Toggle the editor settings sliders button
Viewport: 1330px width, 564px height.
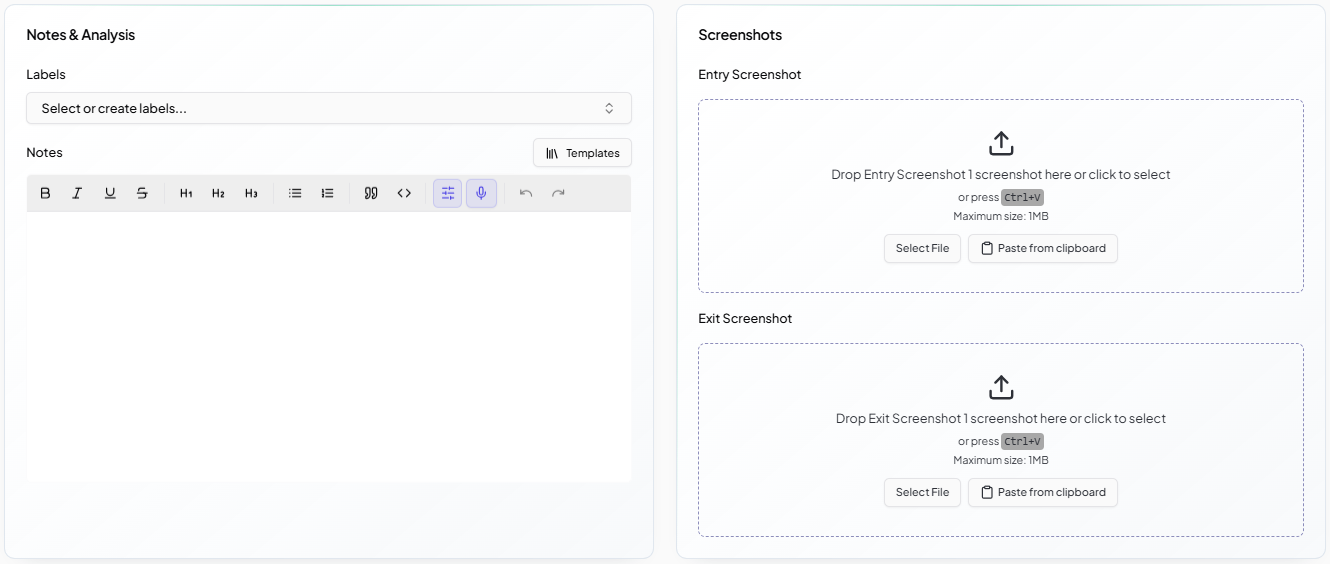point(448,193)
